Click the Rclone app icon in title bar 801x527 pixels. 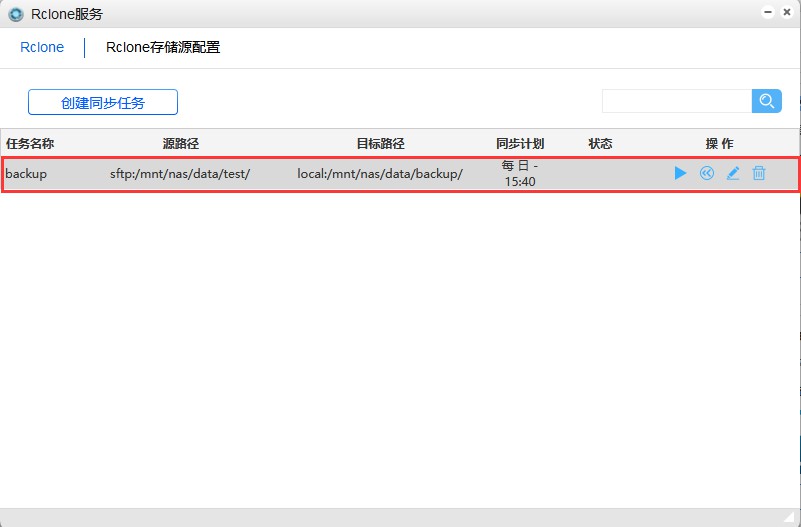16,14
